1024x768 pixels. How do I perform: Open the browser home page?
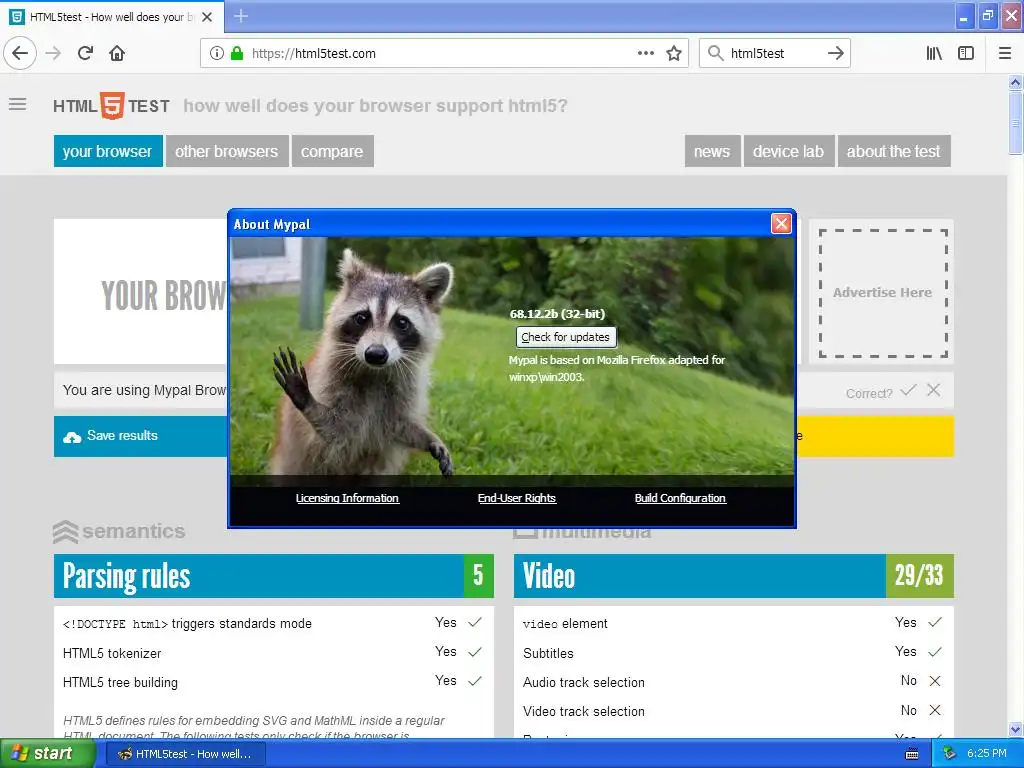pyautogui.click(x=117, y=53)
